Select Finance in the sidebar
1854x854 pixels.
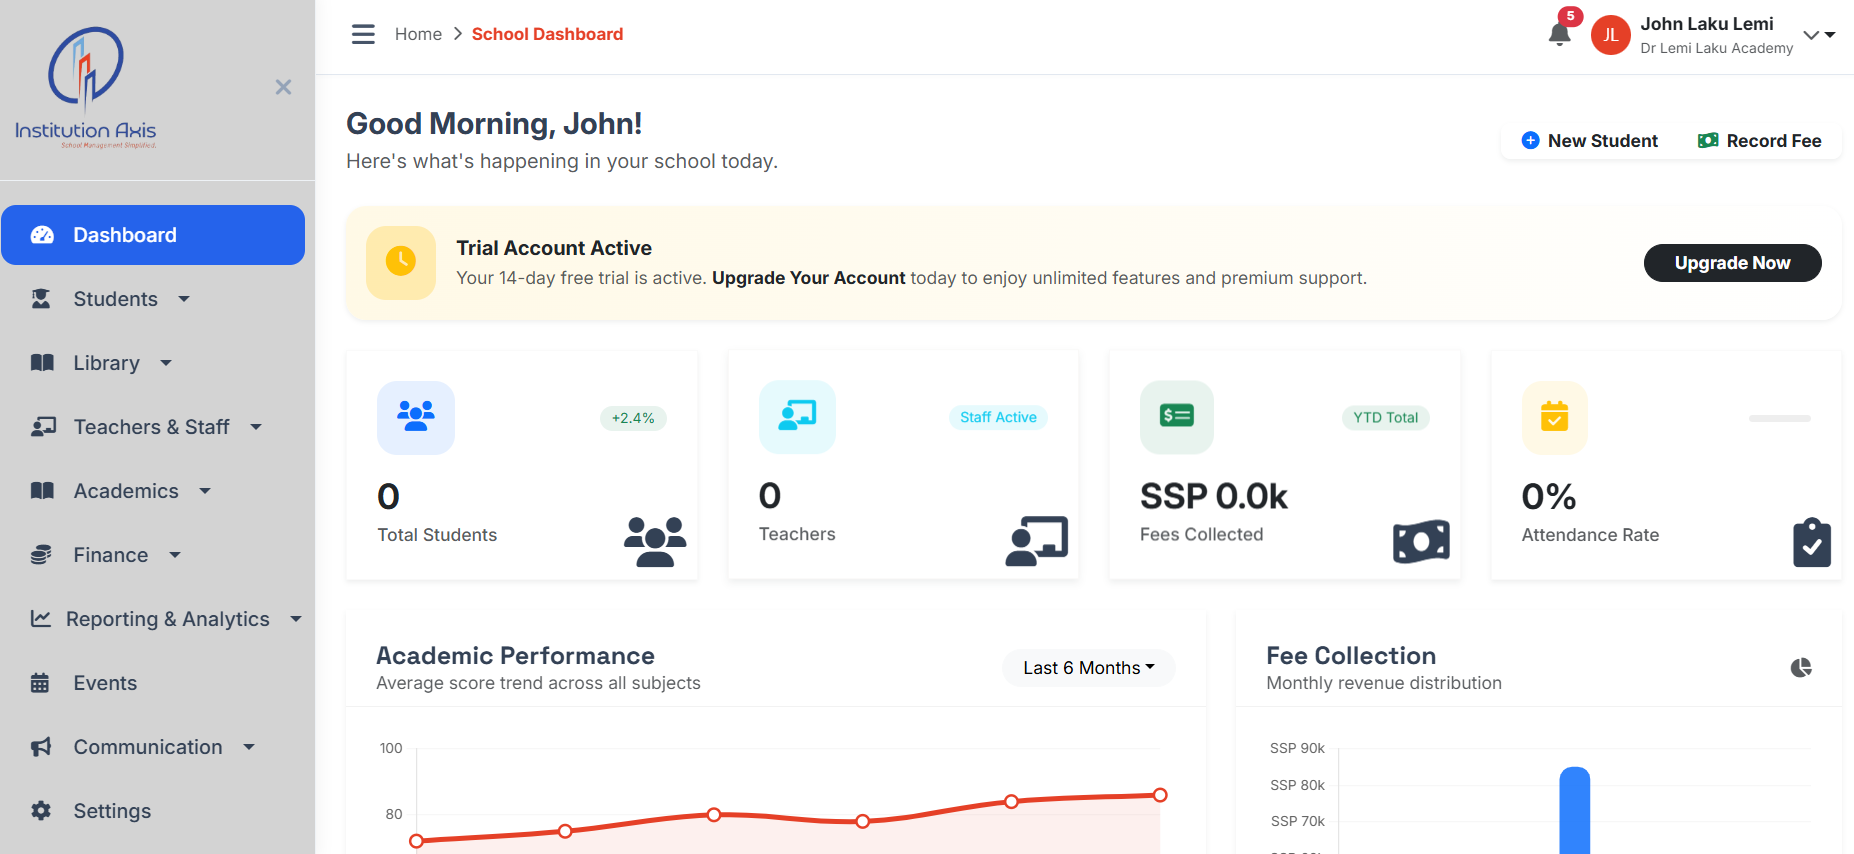tap(111, 555)
